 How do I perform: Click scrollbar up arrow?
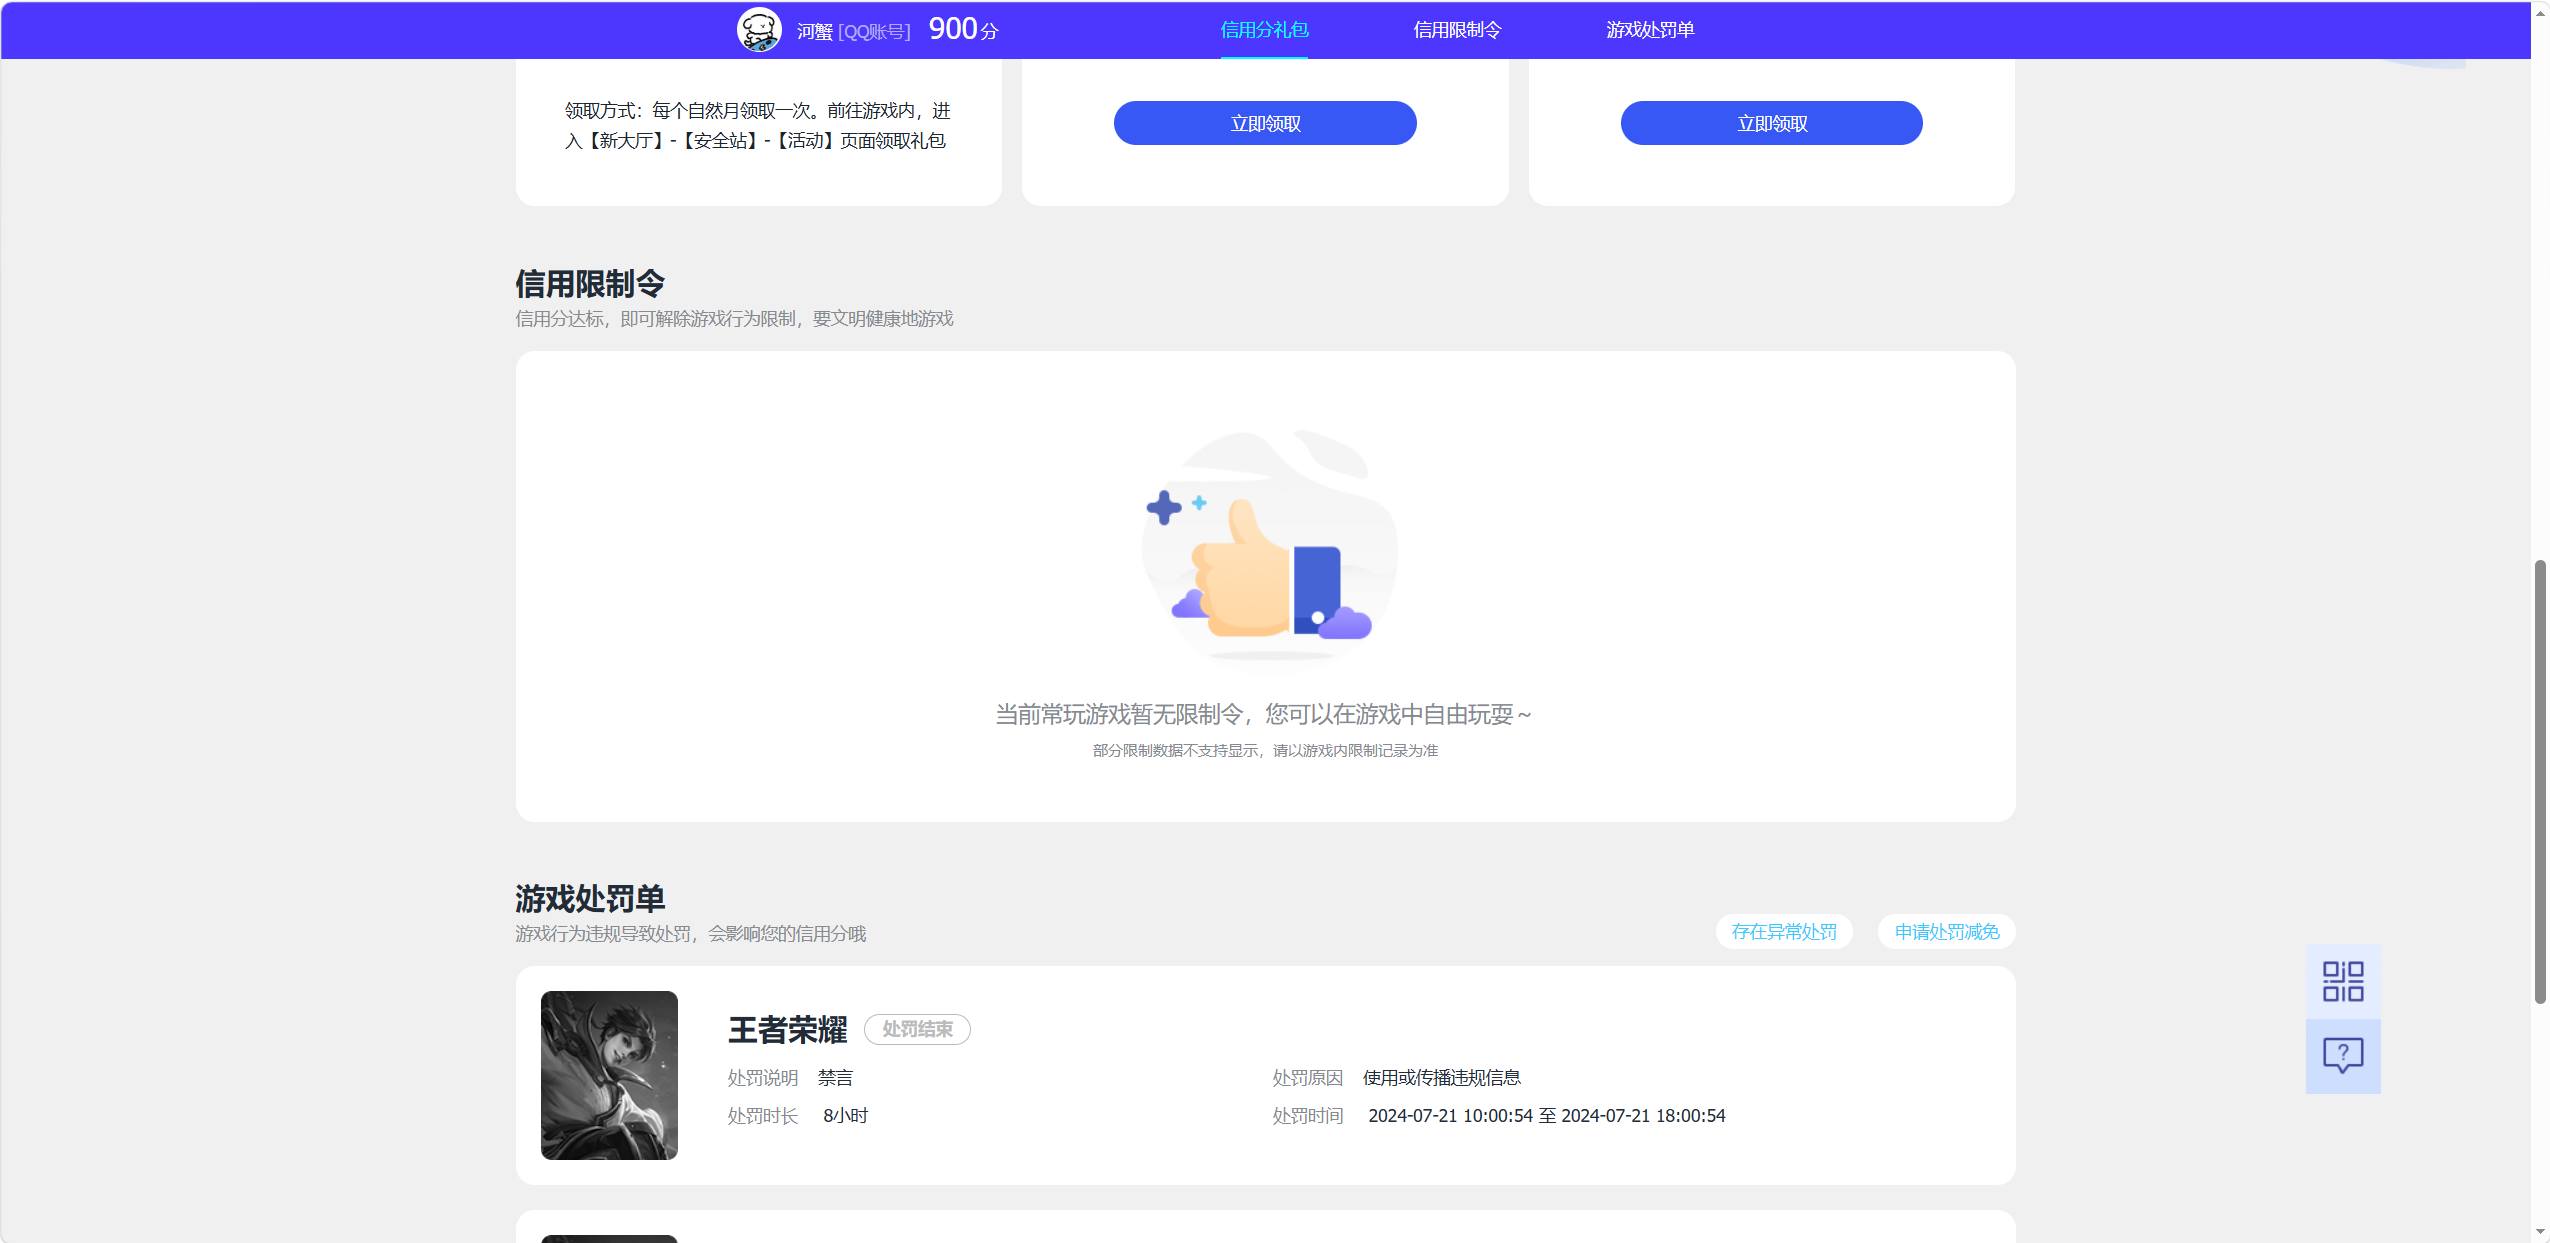[x=2540, y=12]
